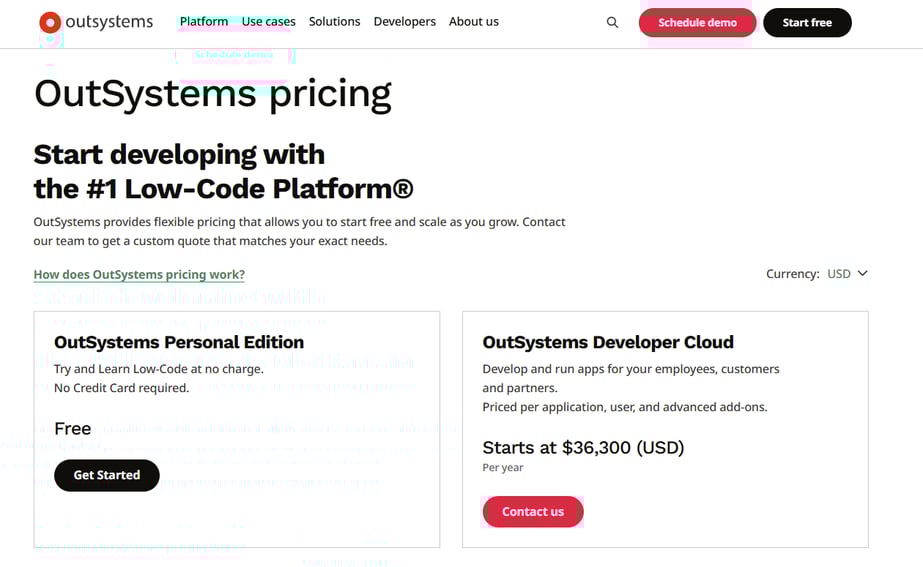Select the OutSystems Personal Edition card title
Image resolution: width=923 pixels, height=567 pixels.
click(x=179, y=342)
